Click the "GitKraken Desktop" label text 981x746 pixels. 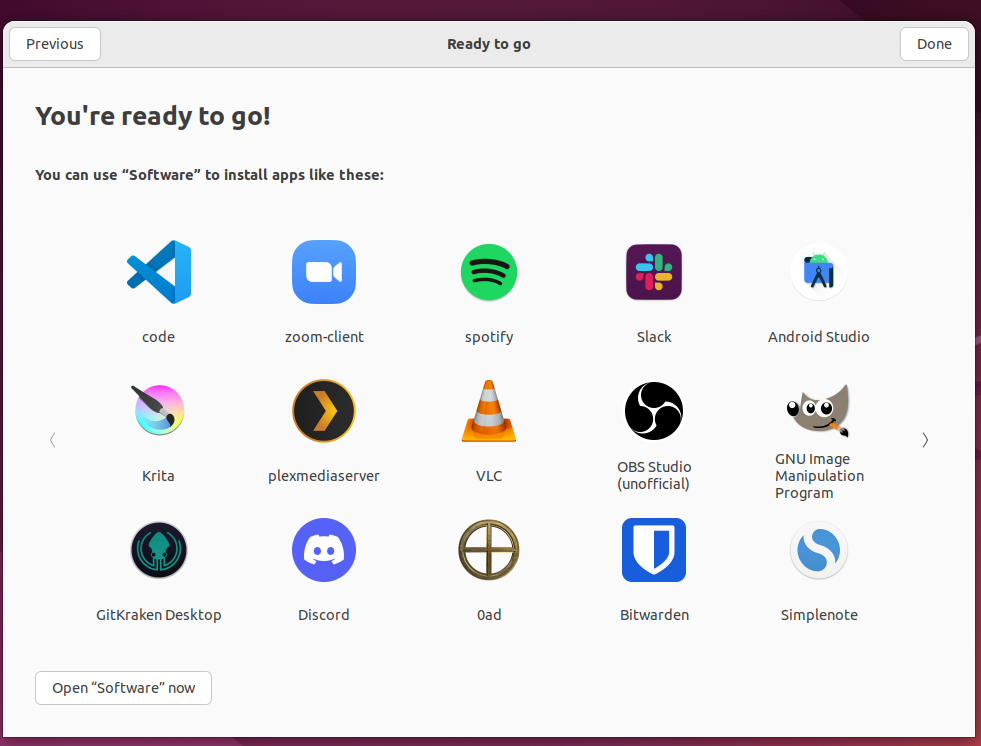tap(159, 615)
